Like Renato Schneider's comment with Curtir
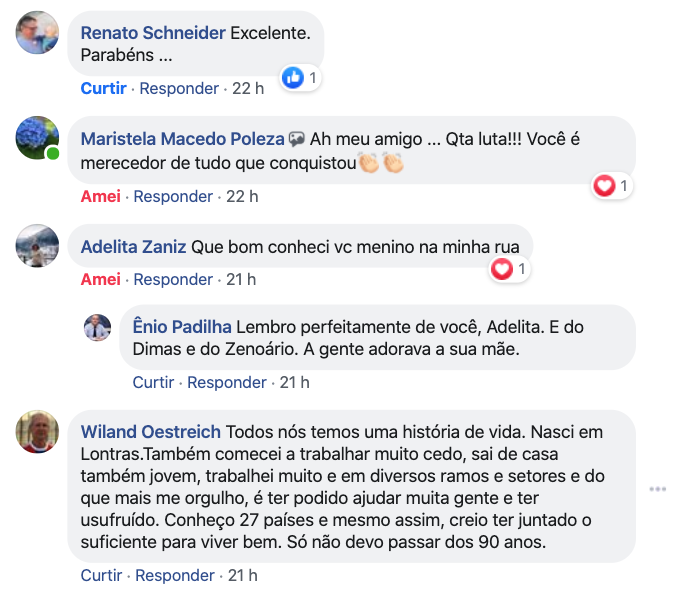681x593 pixels. click(104, 88)
